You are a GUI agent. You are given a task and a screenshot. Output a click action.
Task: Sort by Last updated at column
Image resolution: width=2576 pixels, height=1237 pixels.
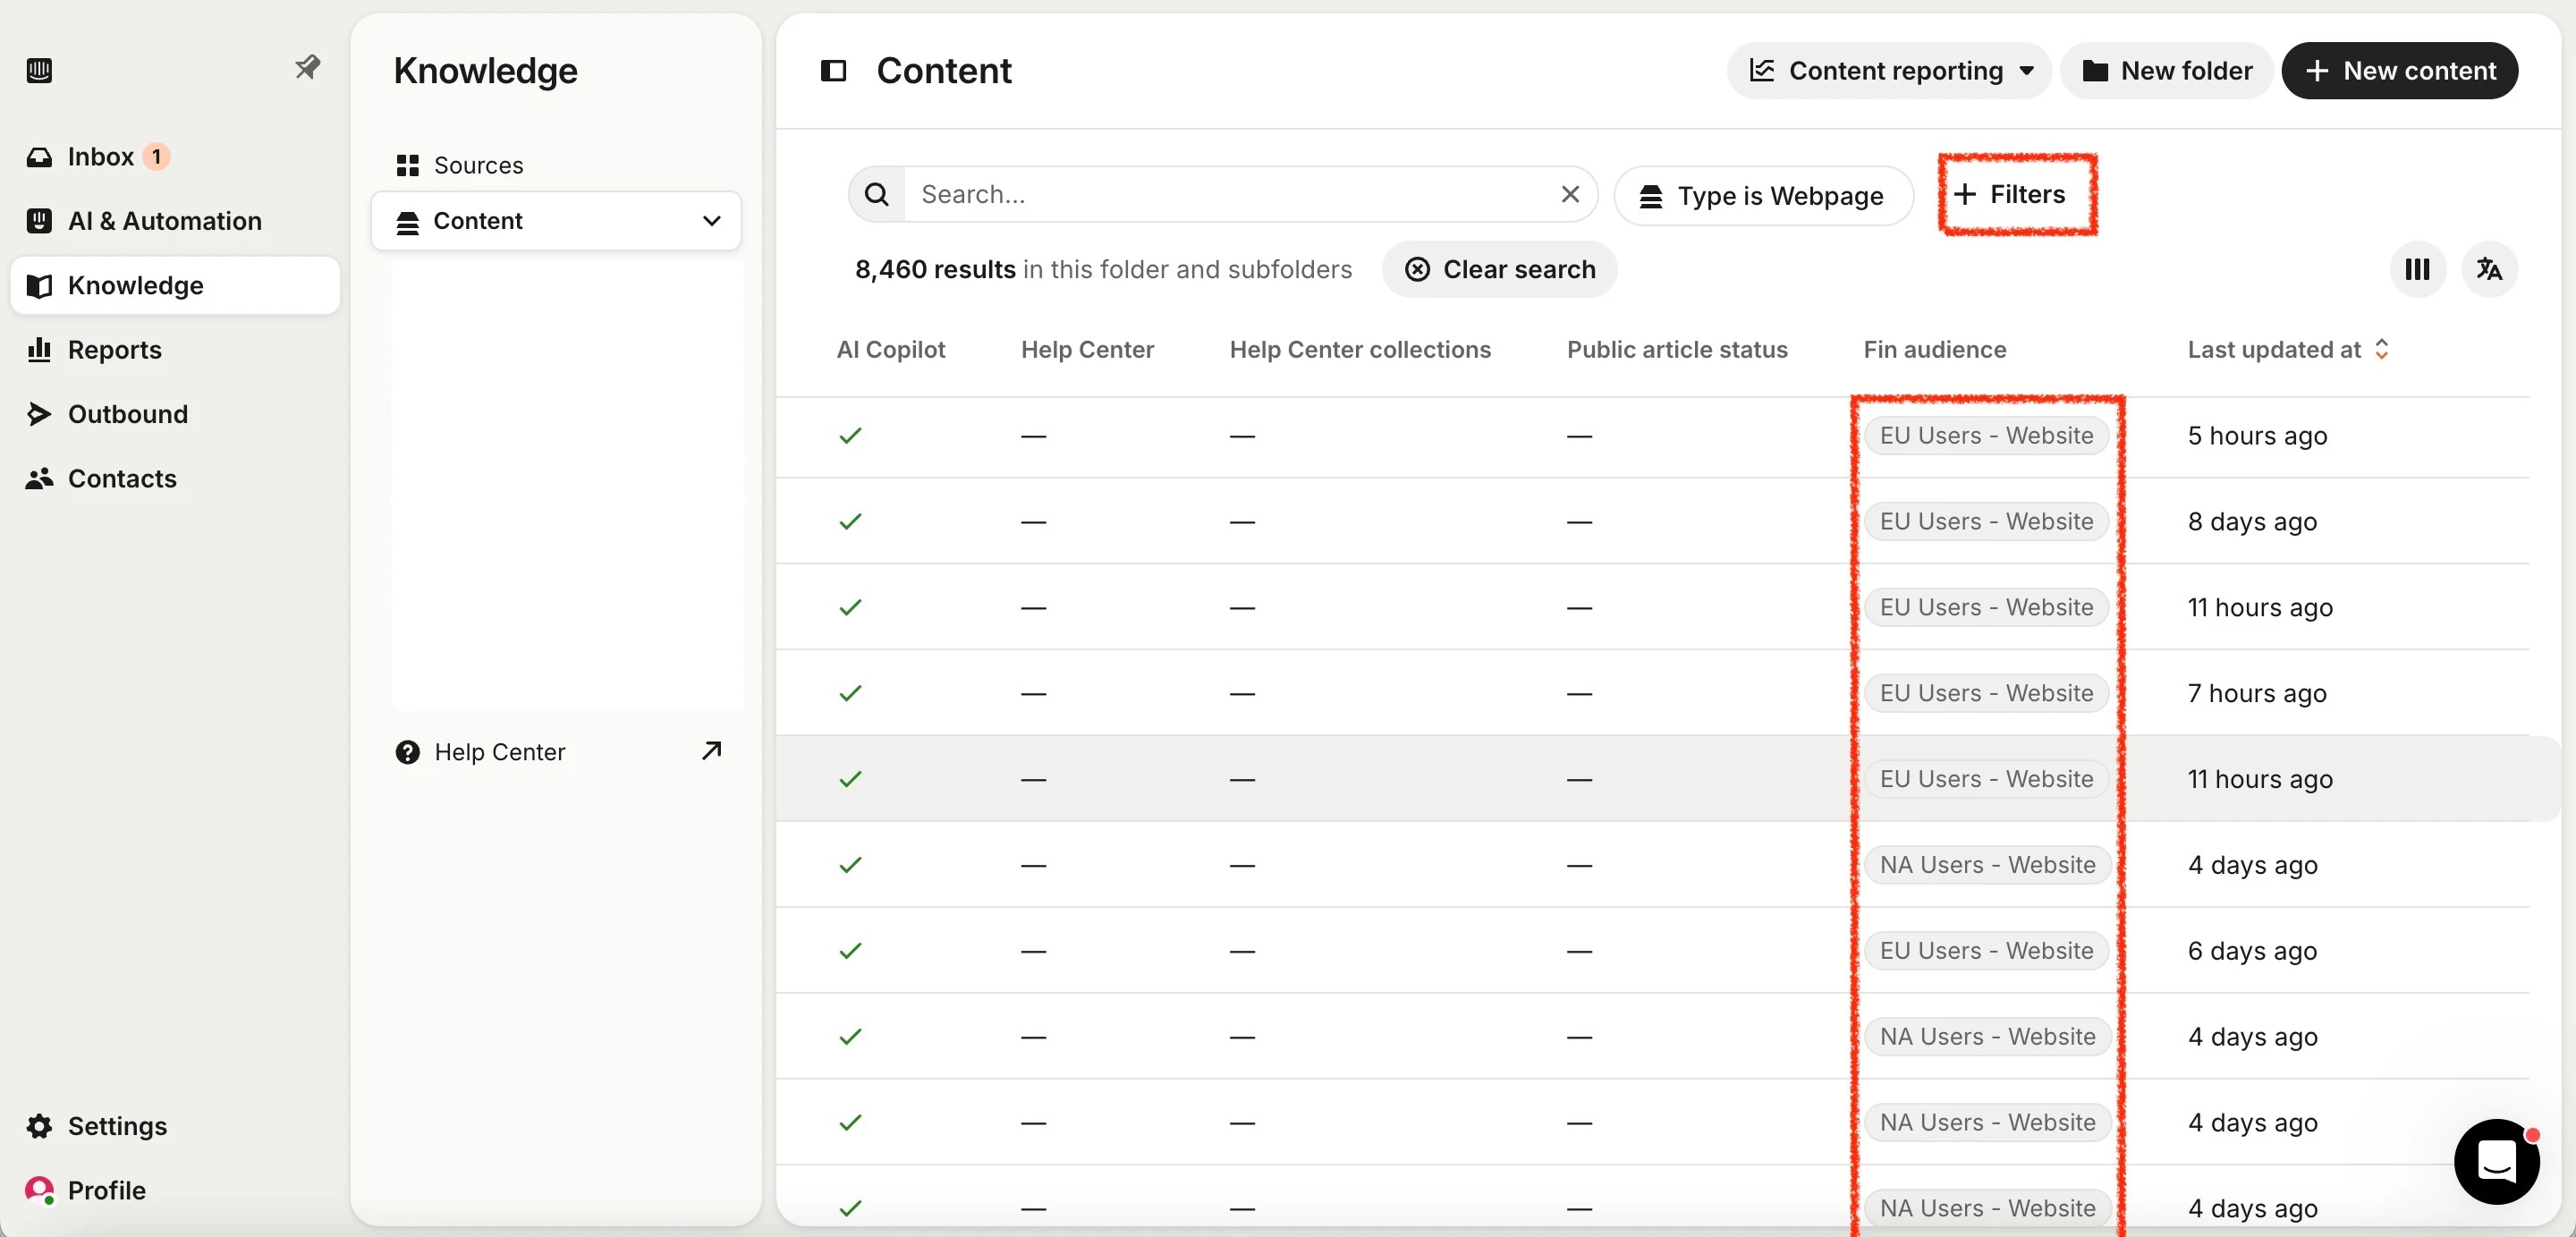click(x=2288, y=350)
